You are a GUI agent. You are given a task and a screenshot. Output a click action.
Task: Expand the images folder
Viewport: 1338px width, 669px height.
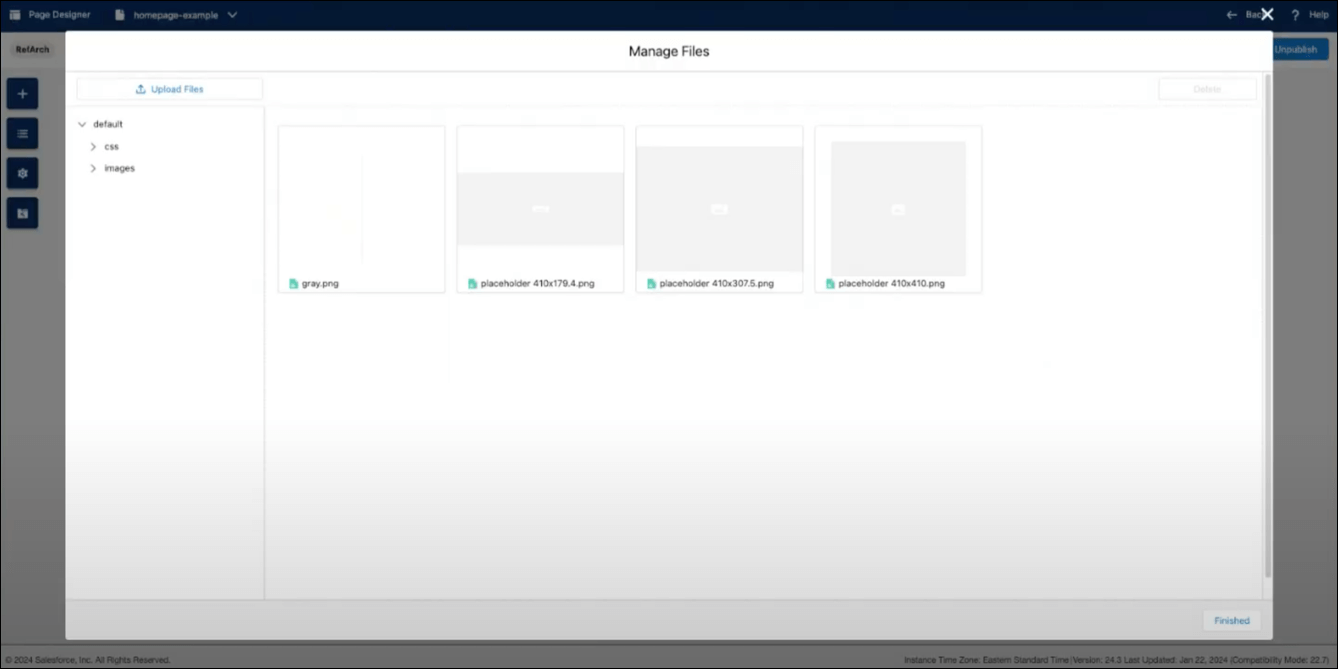tap(93, 168)
